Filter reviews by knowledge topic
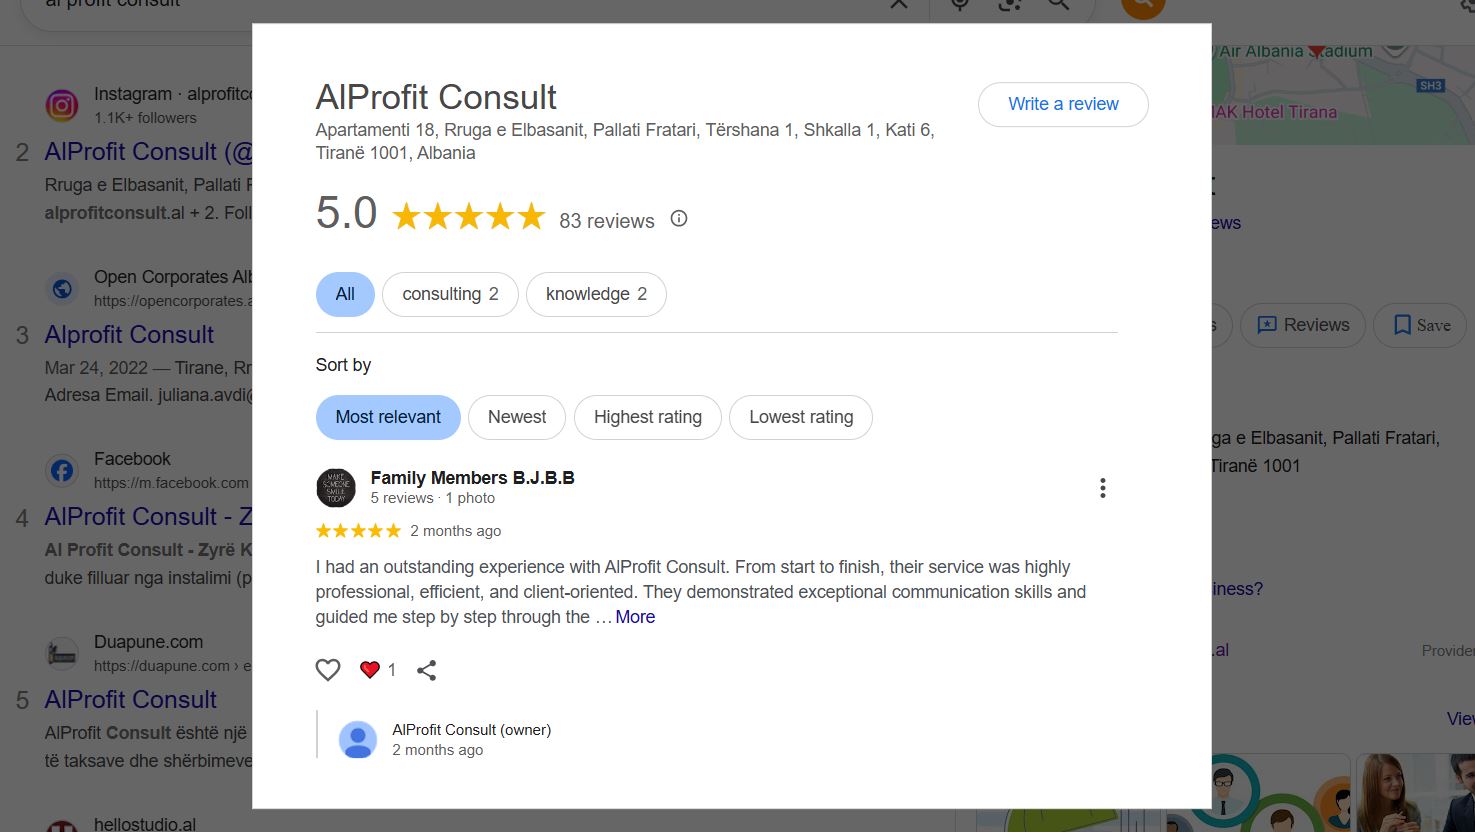The height and width of the screenshot is (832, 1475). (596, 294)
